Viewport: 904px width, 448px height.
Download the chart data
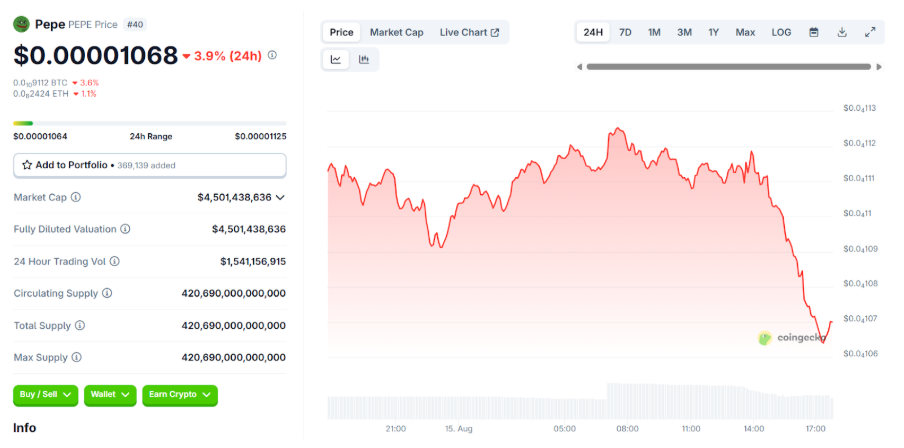tap(842, 32)
